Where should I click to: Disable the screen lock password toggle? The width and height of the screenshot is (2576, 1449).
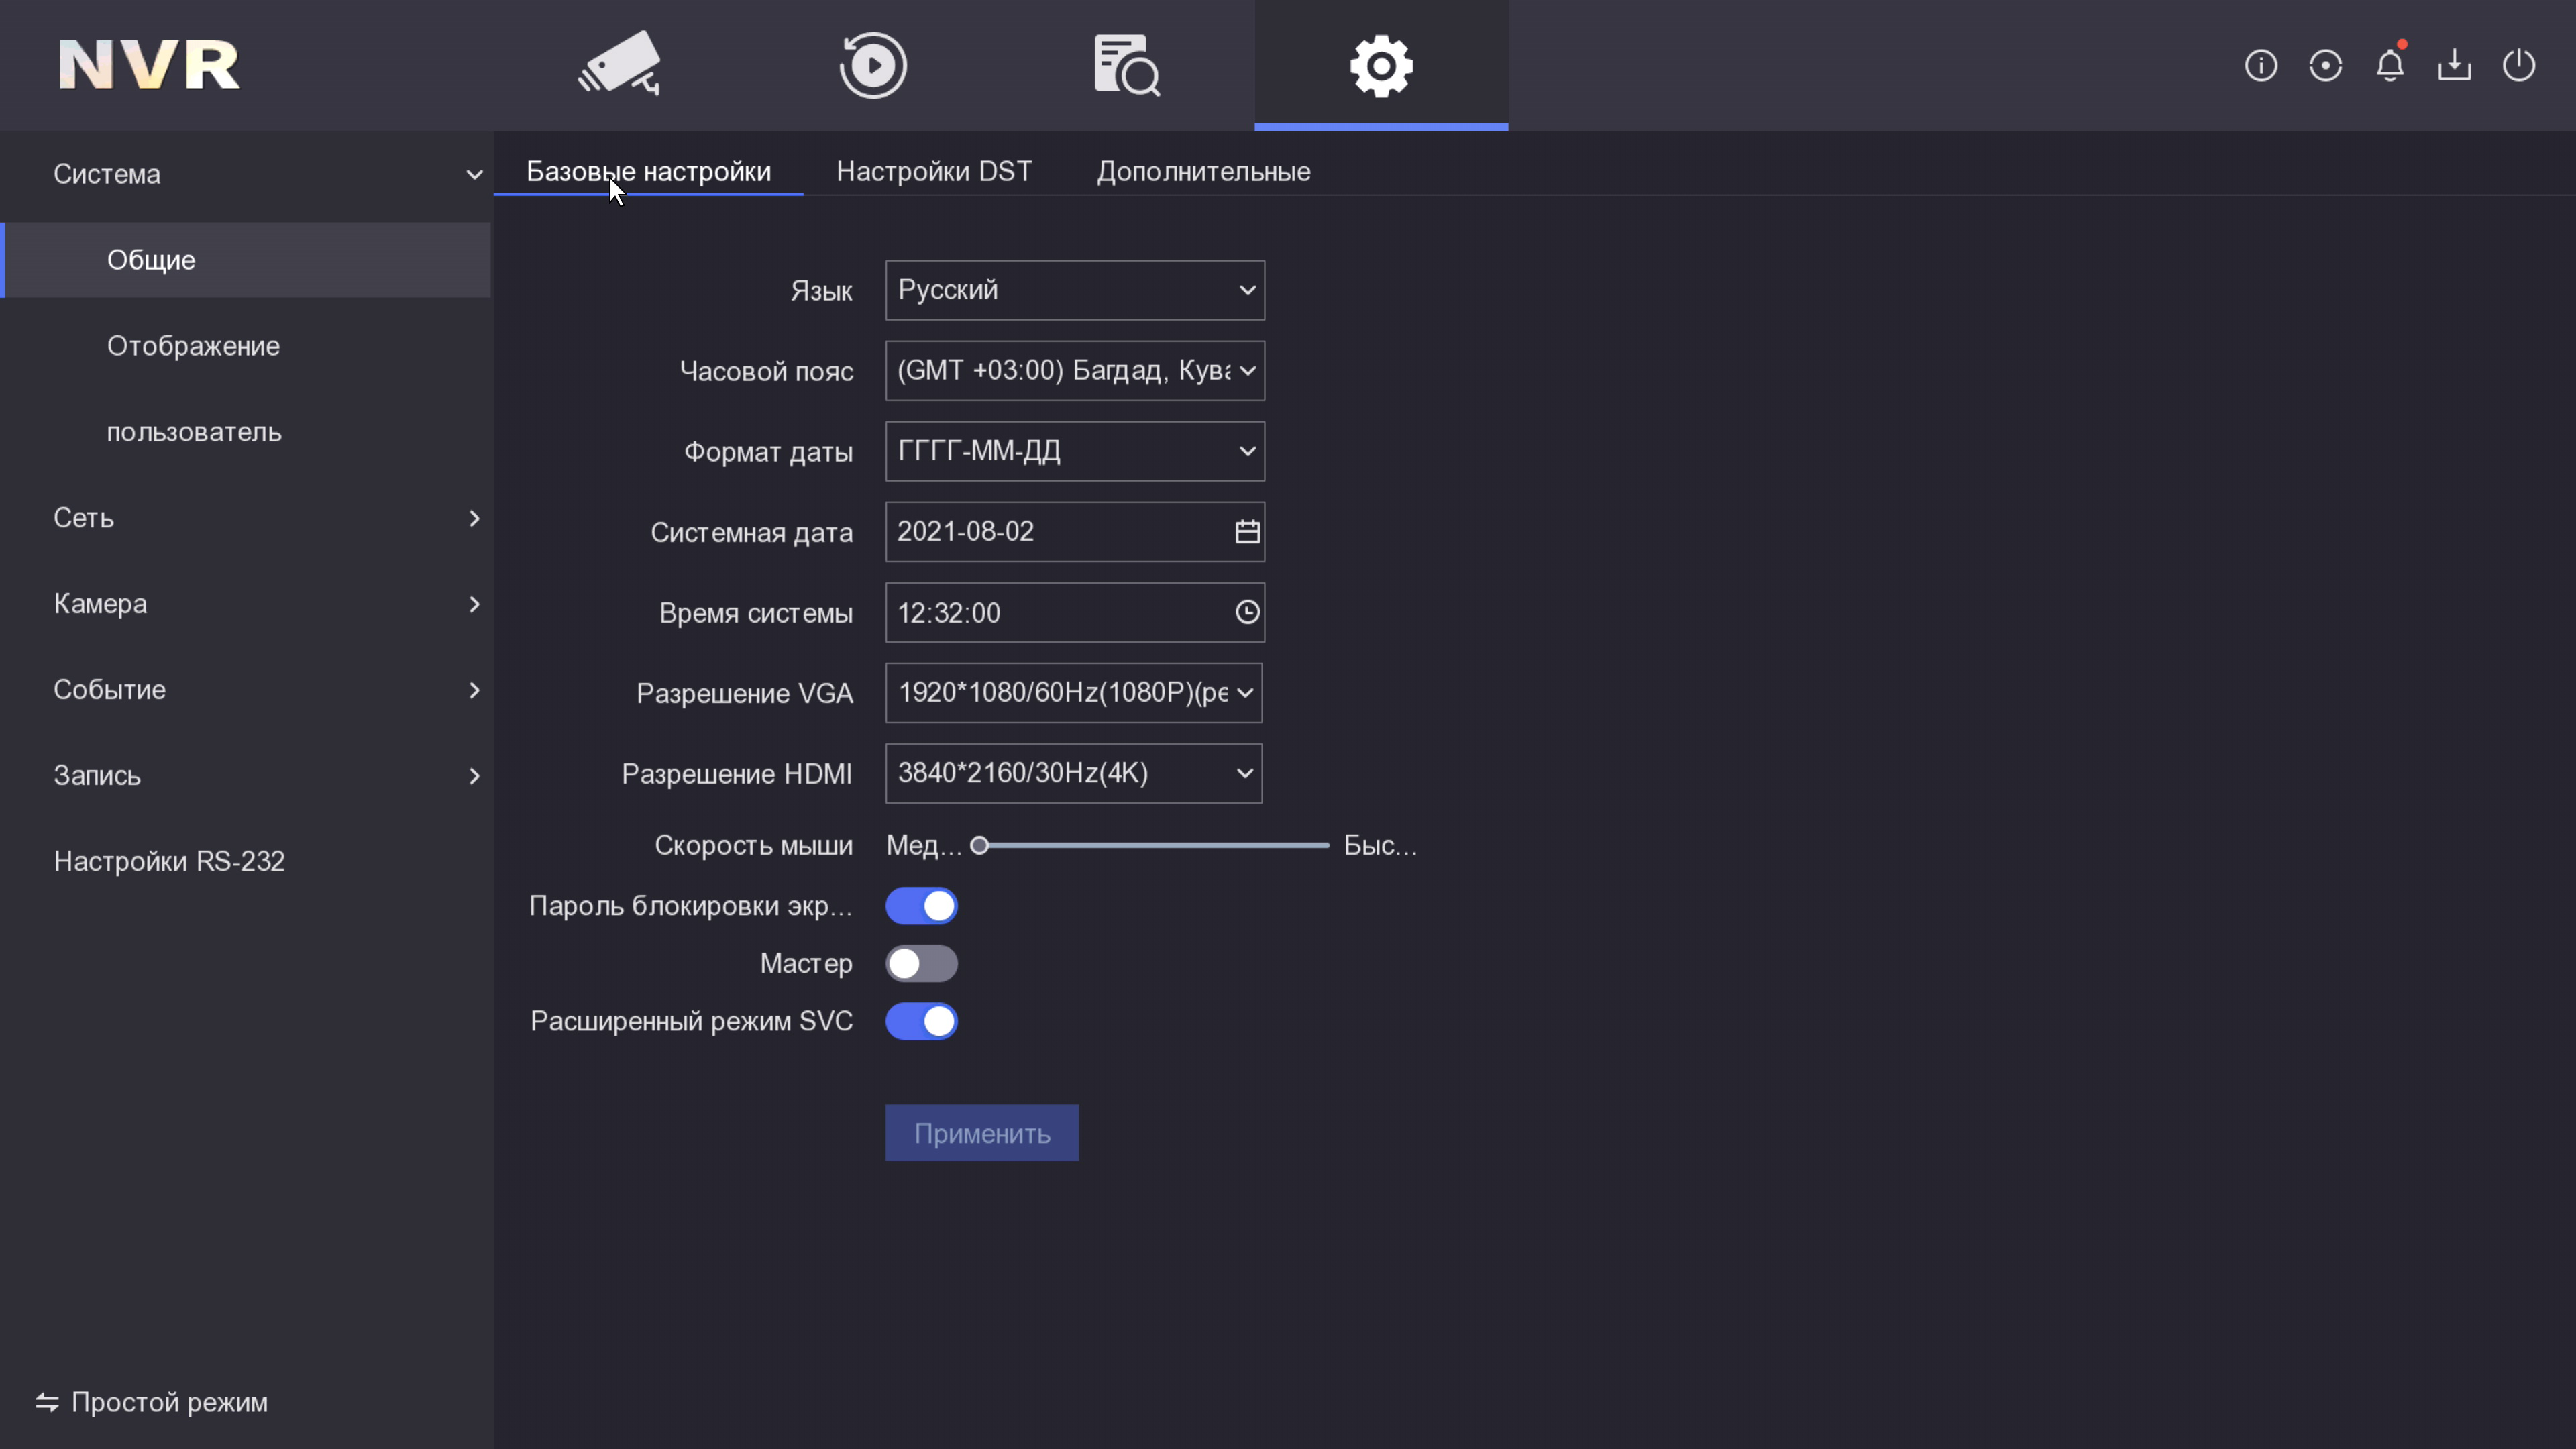(921, 906)
